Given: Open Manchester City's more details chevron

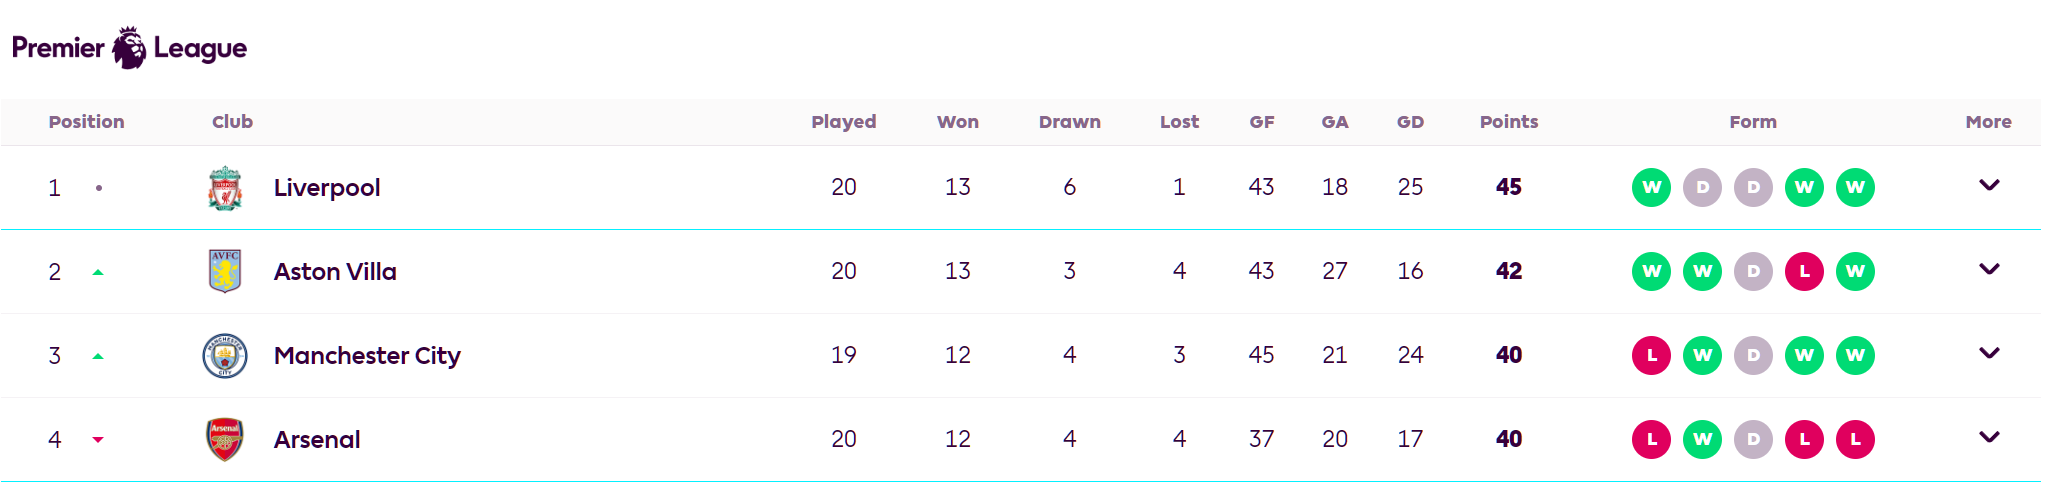Looking at the screenshot, I should [x=1989, y=353].
